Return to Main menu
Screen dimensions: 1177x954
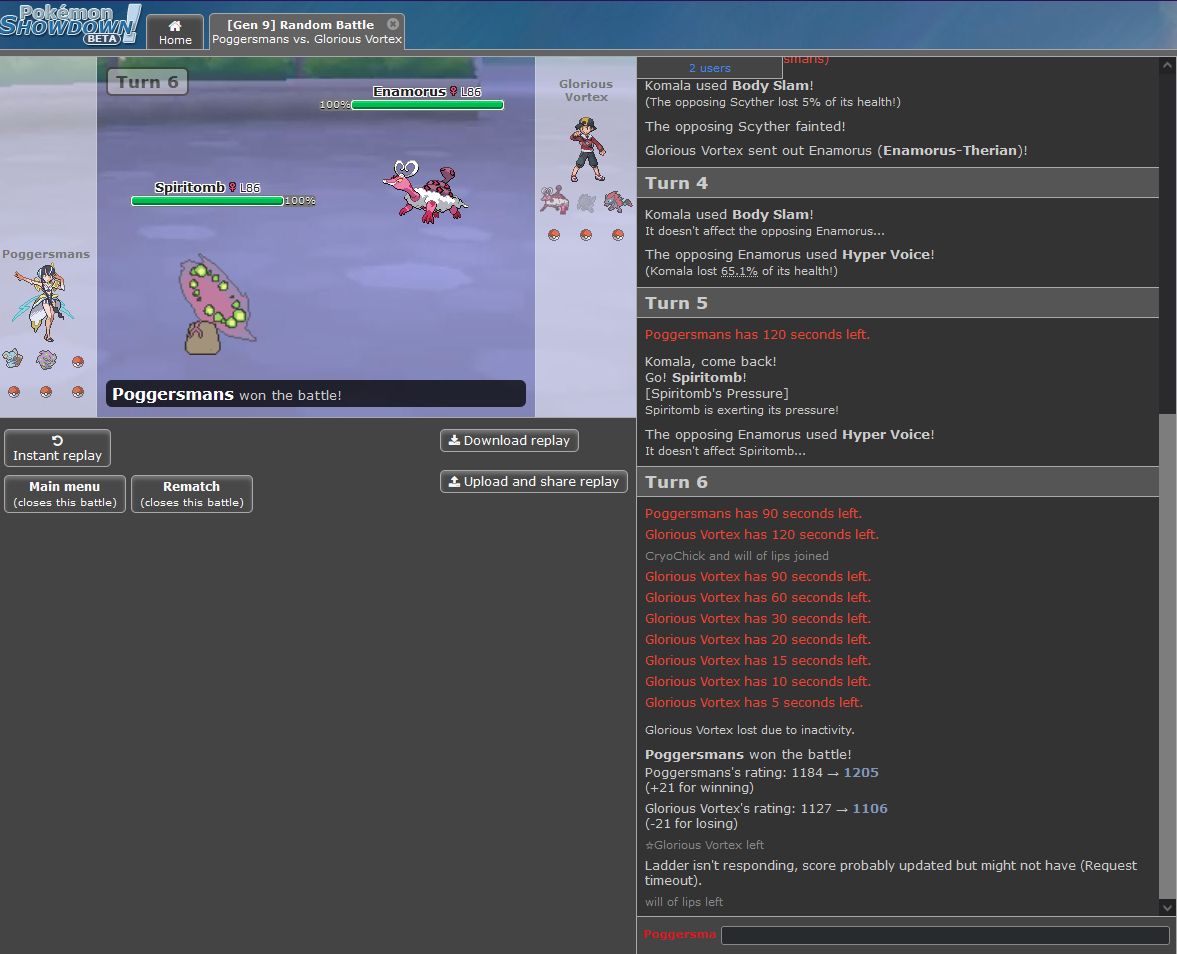point(65,494)
